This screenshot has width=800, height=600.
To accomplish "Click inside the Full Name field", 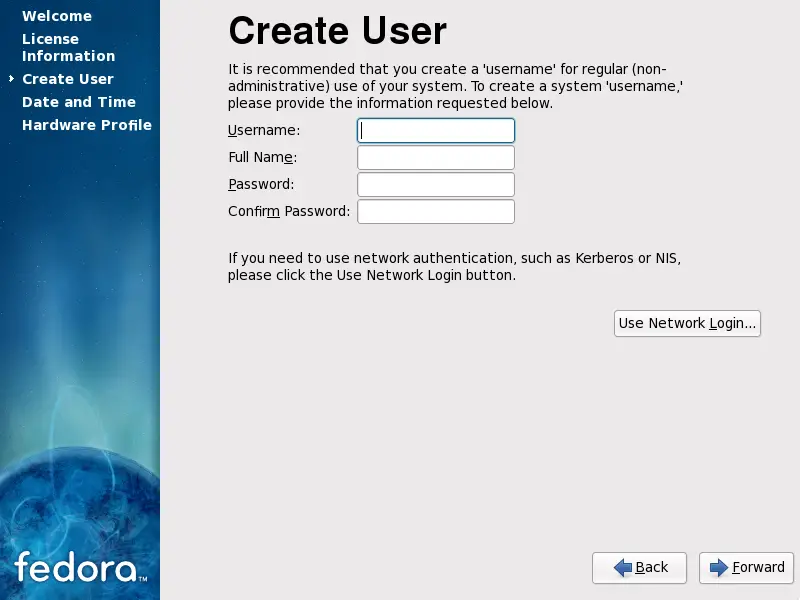I will tap(435, 157).
